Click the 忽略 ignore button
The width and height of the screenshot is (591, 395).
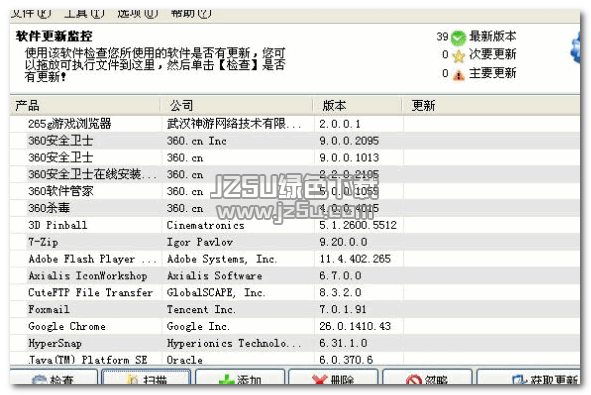pyautogui.click(x=427, y=377)
